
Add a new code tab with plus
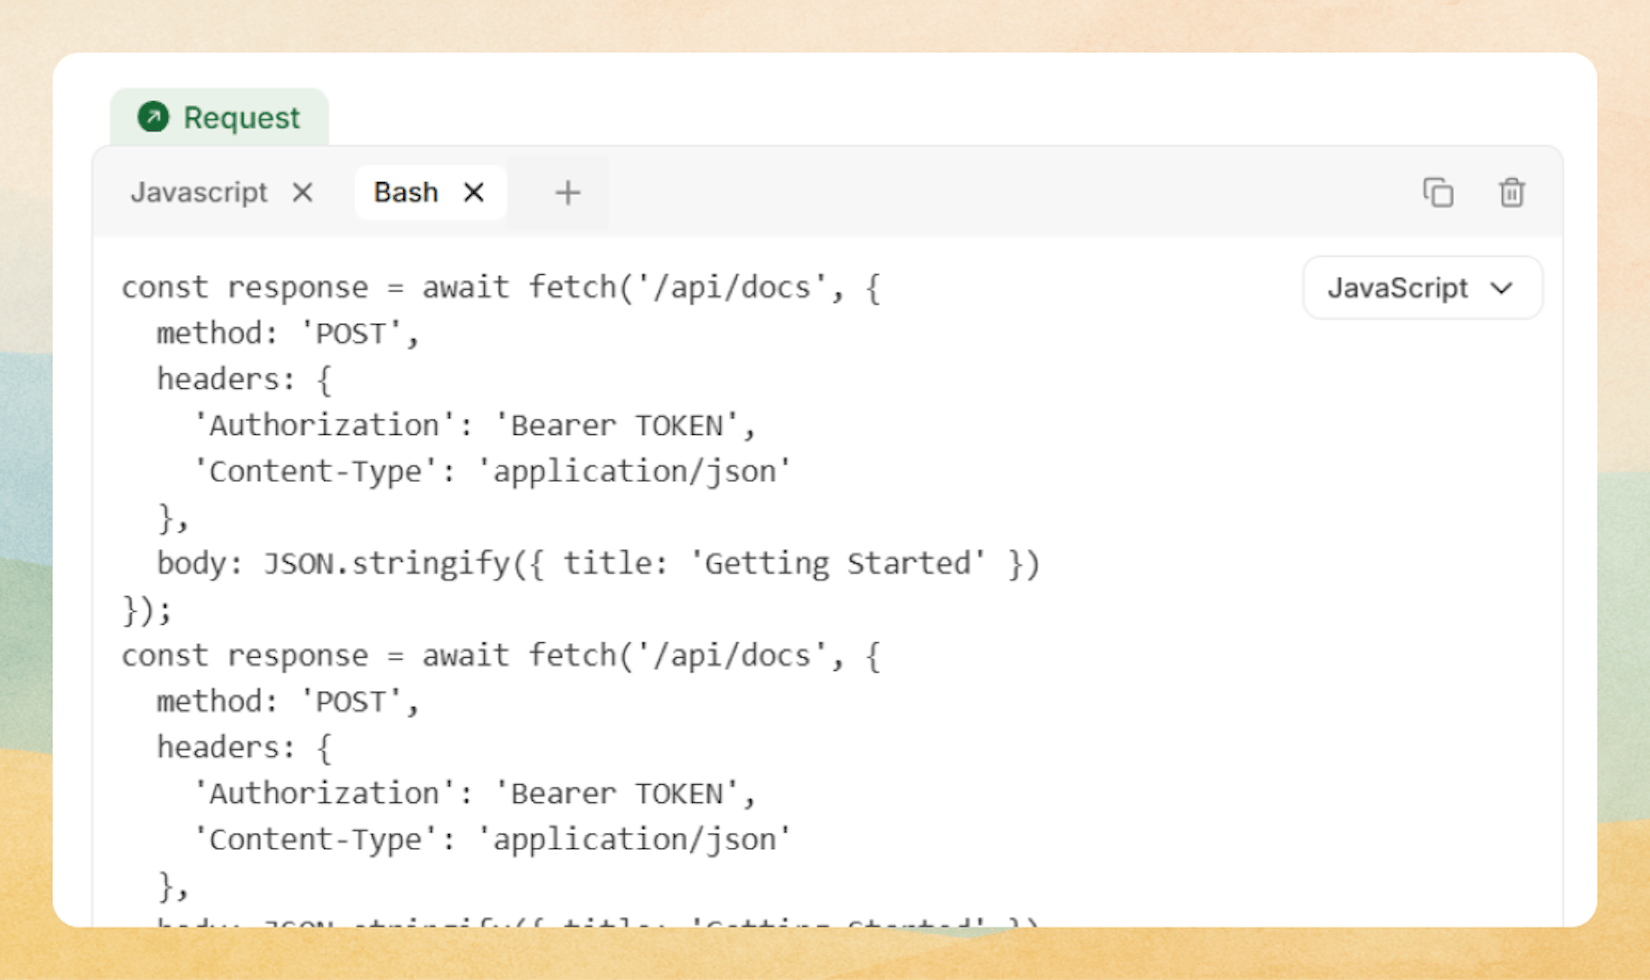coord(567,192)
